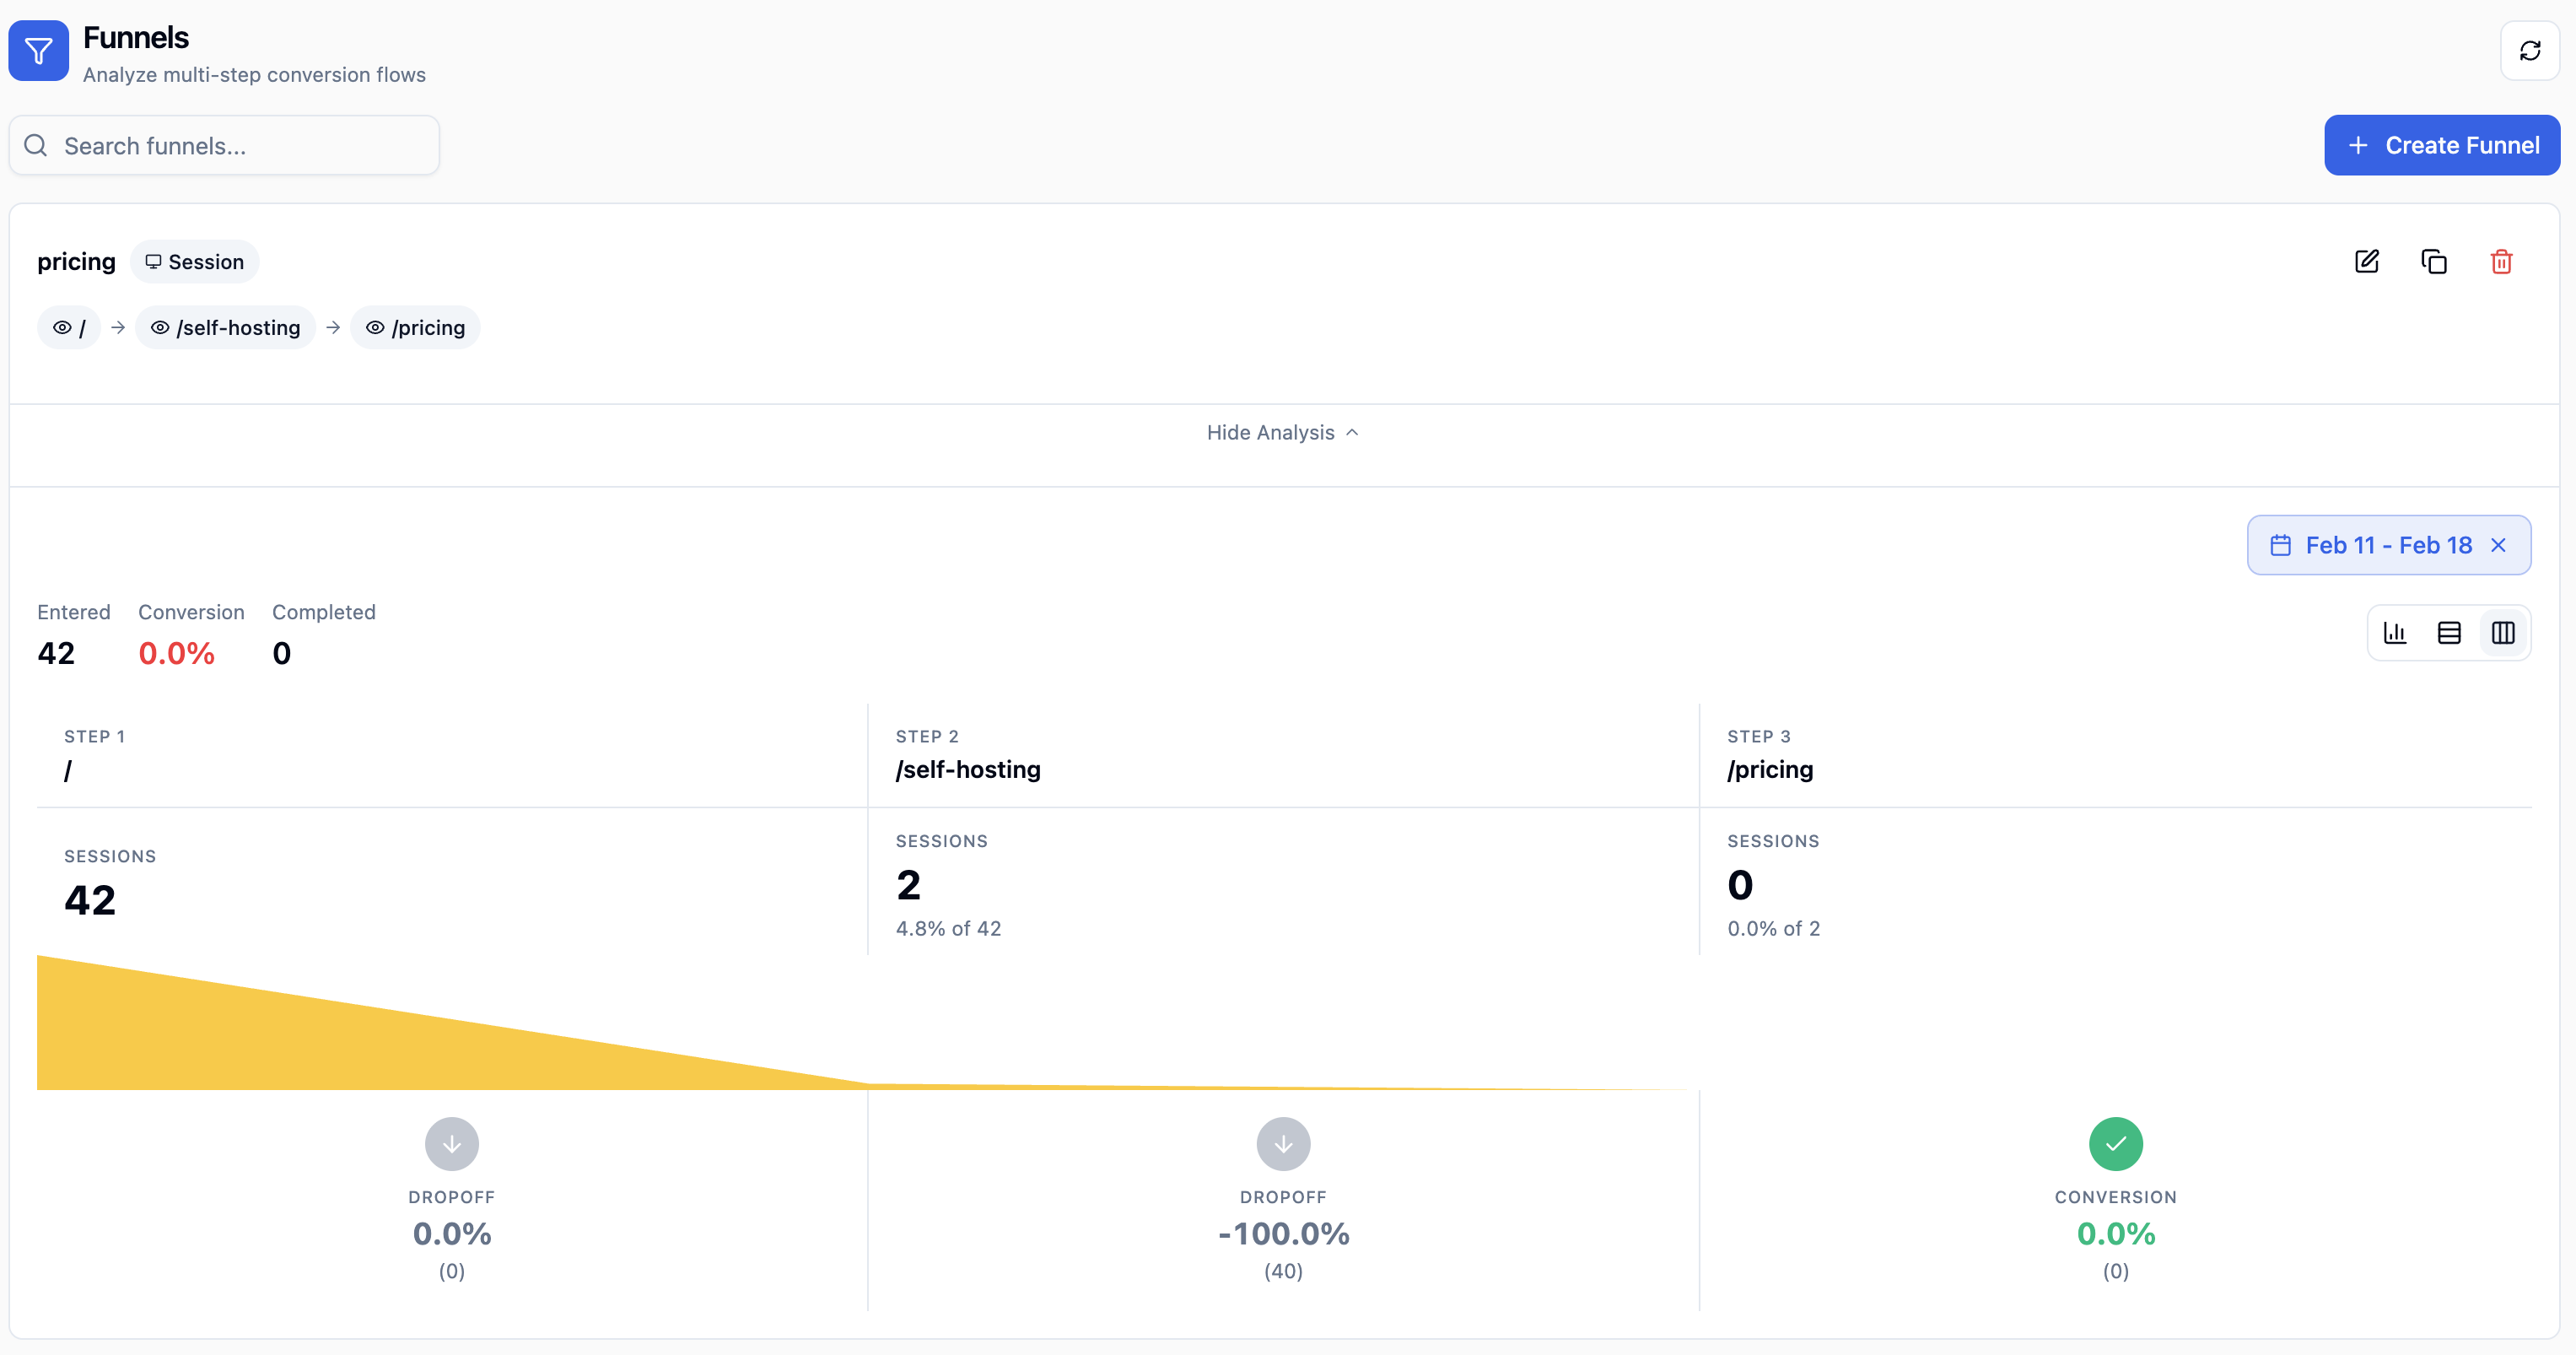
Task: Click the Create Funnel button
Action: (2442, 145)
